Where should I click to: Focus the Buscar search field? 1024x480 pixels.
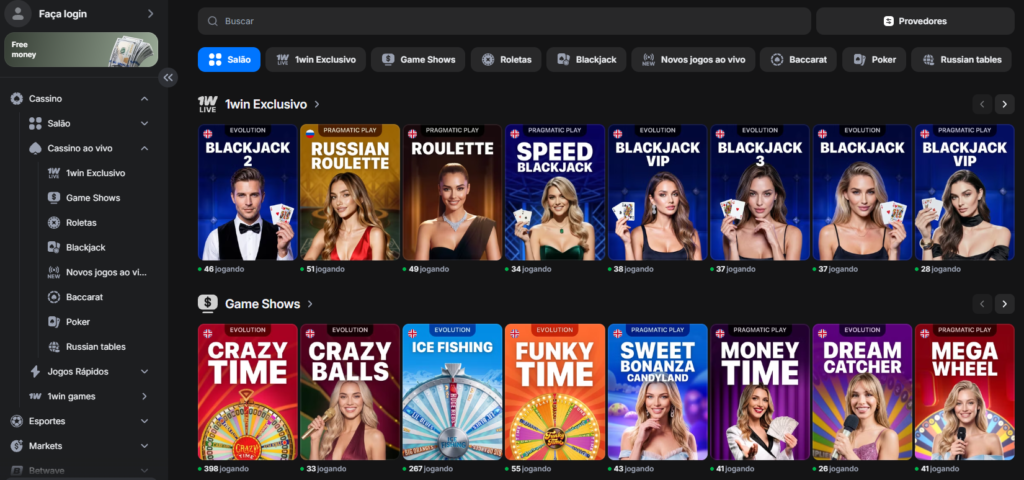tap(504, 21)
